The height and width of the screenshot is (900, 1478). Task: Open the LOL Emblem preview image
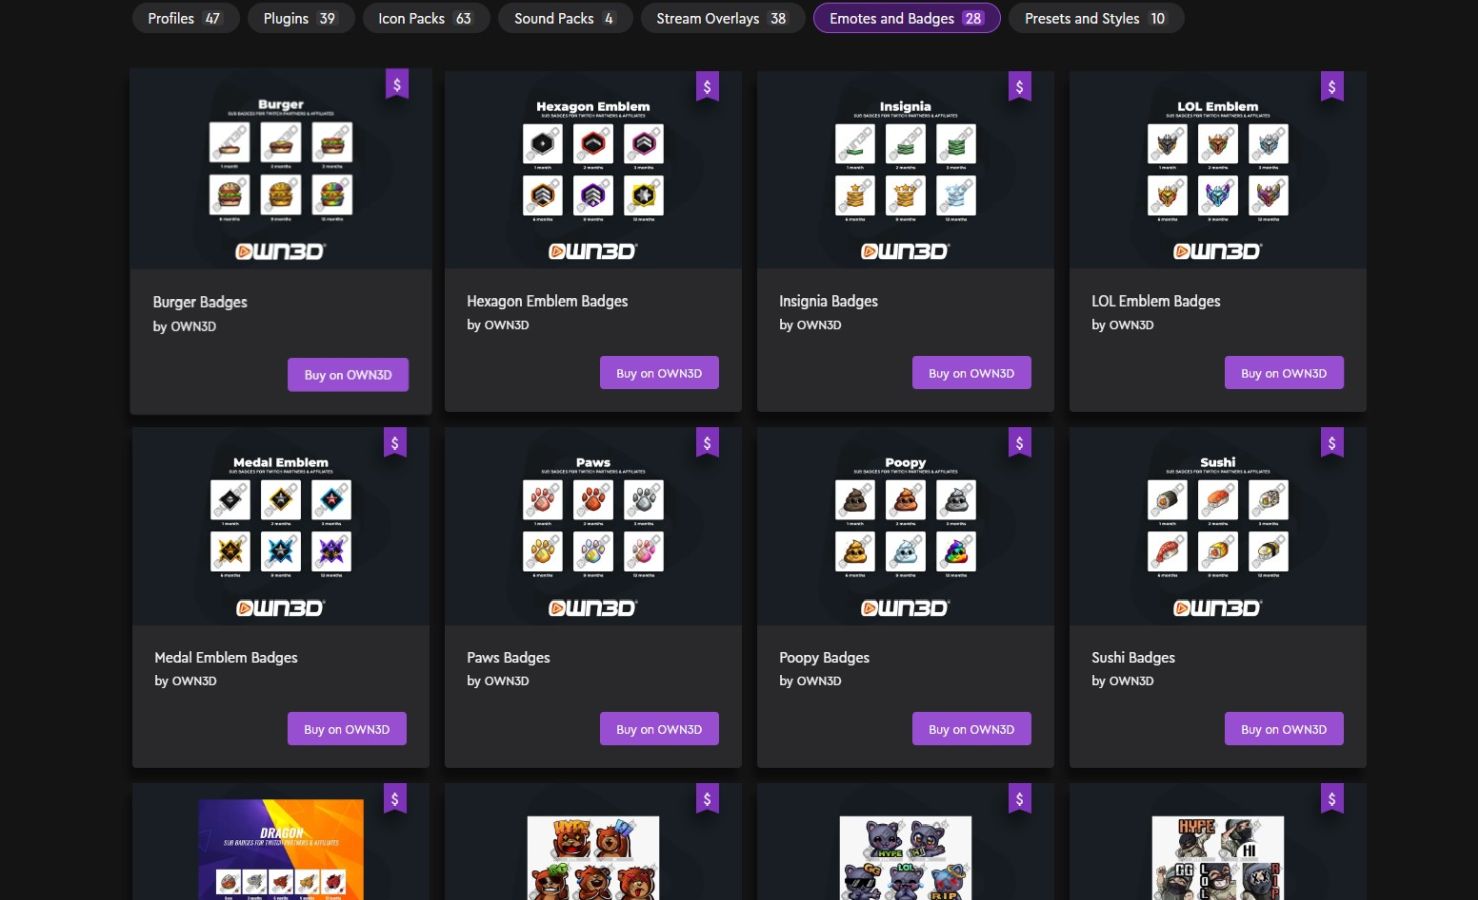point(1218,170)
